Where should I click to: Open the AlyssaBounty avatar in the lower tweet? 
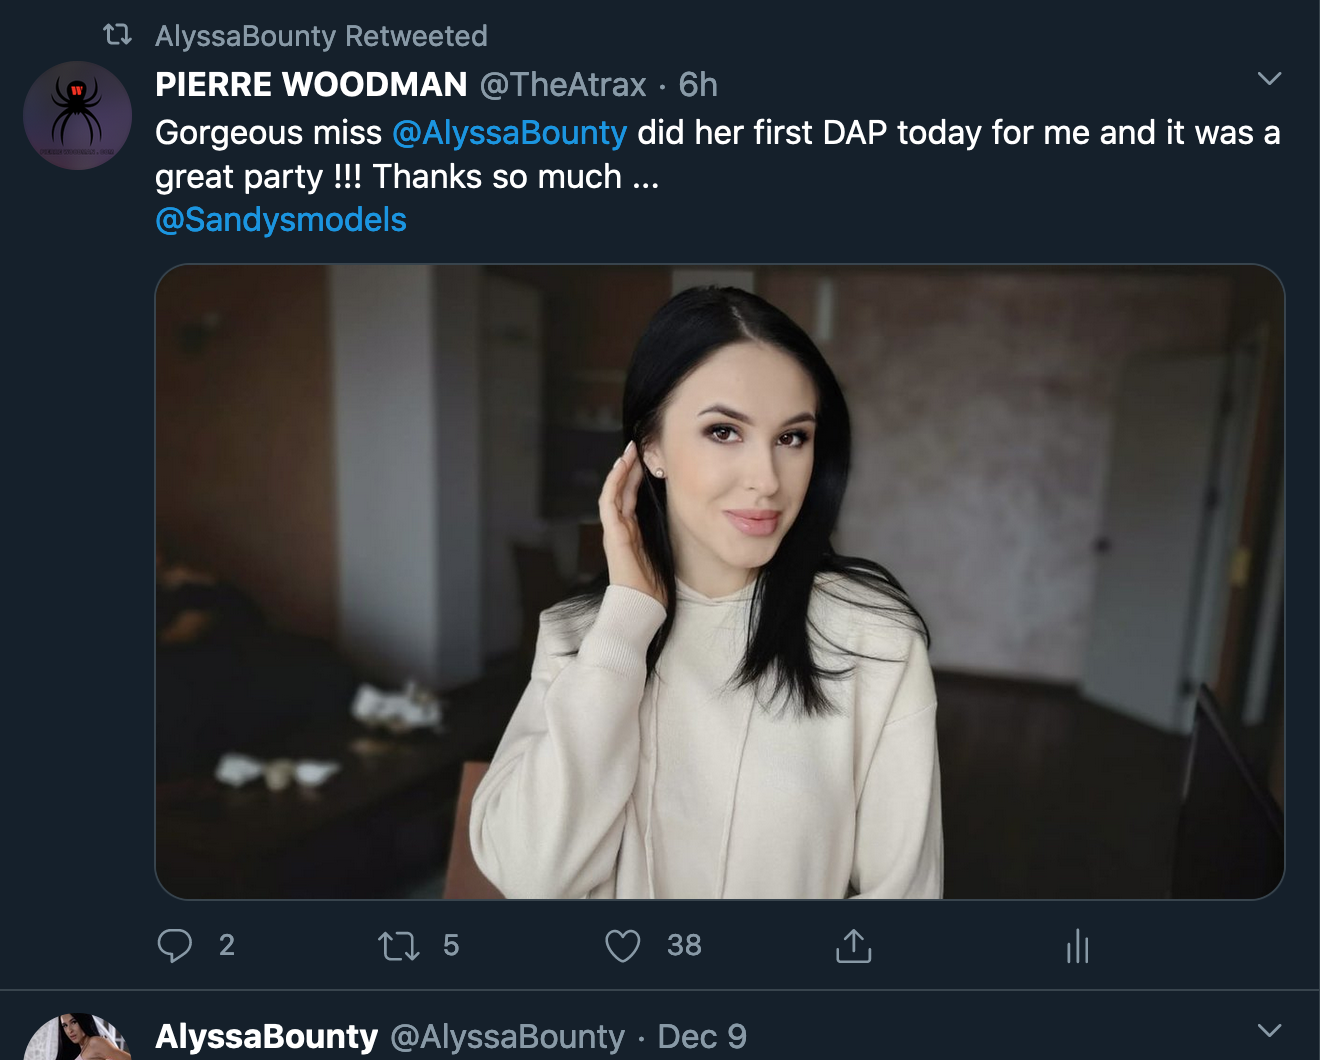point(77,1040)
